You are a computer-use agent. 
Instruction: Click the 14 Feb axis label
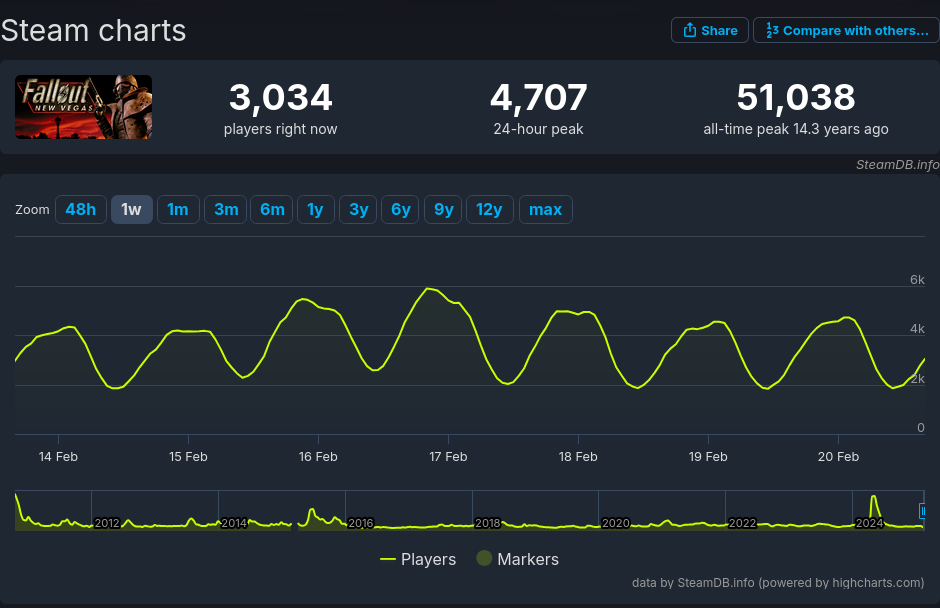point(58,457)
